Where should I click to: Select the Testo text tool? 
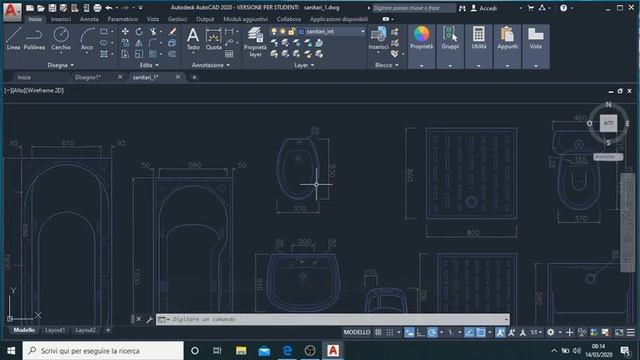(193, 39)
